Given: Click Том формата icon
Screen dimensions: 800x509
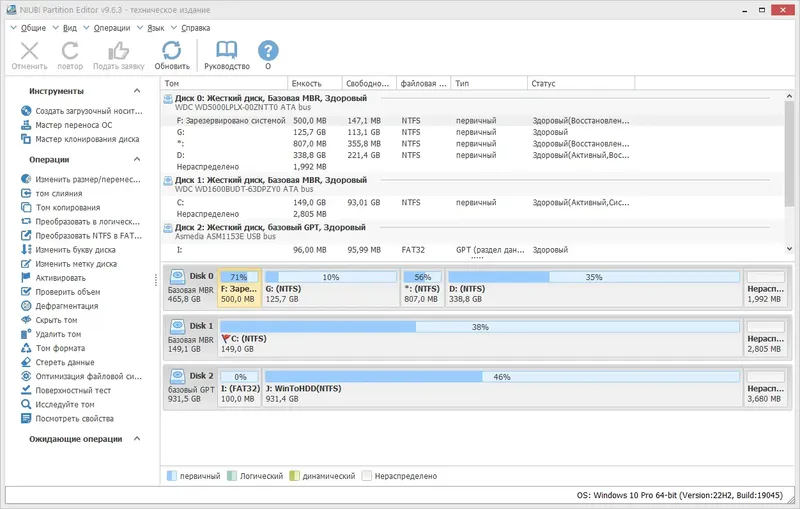Looking at the screenshot, I should [26, 348].
